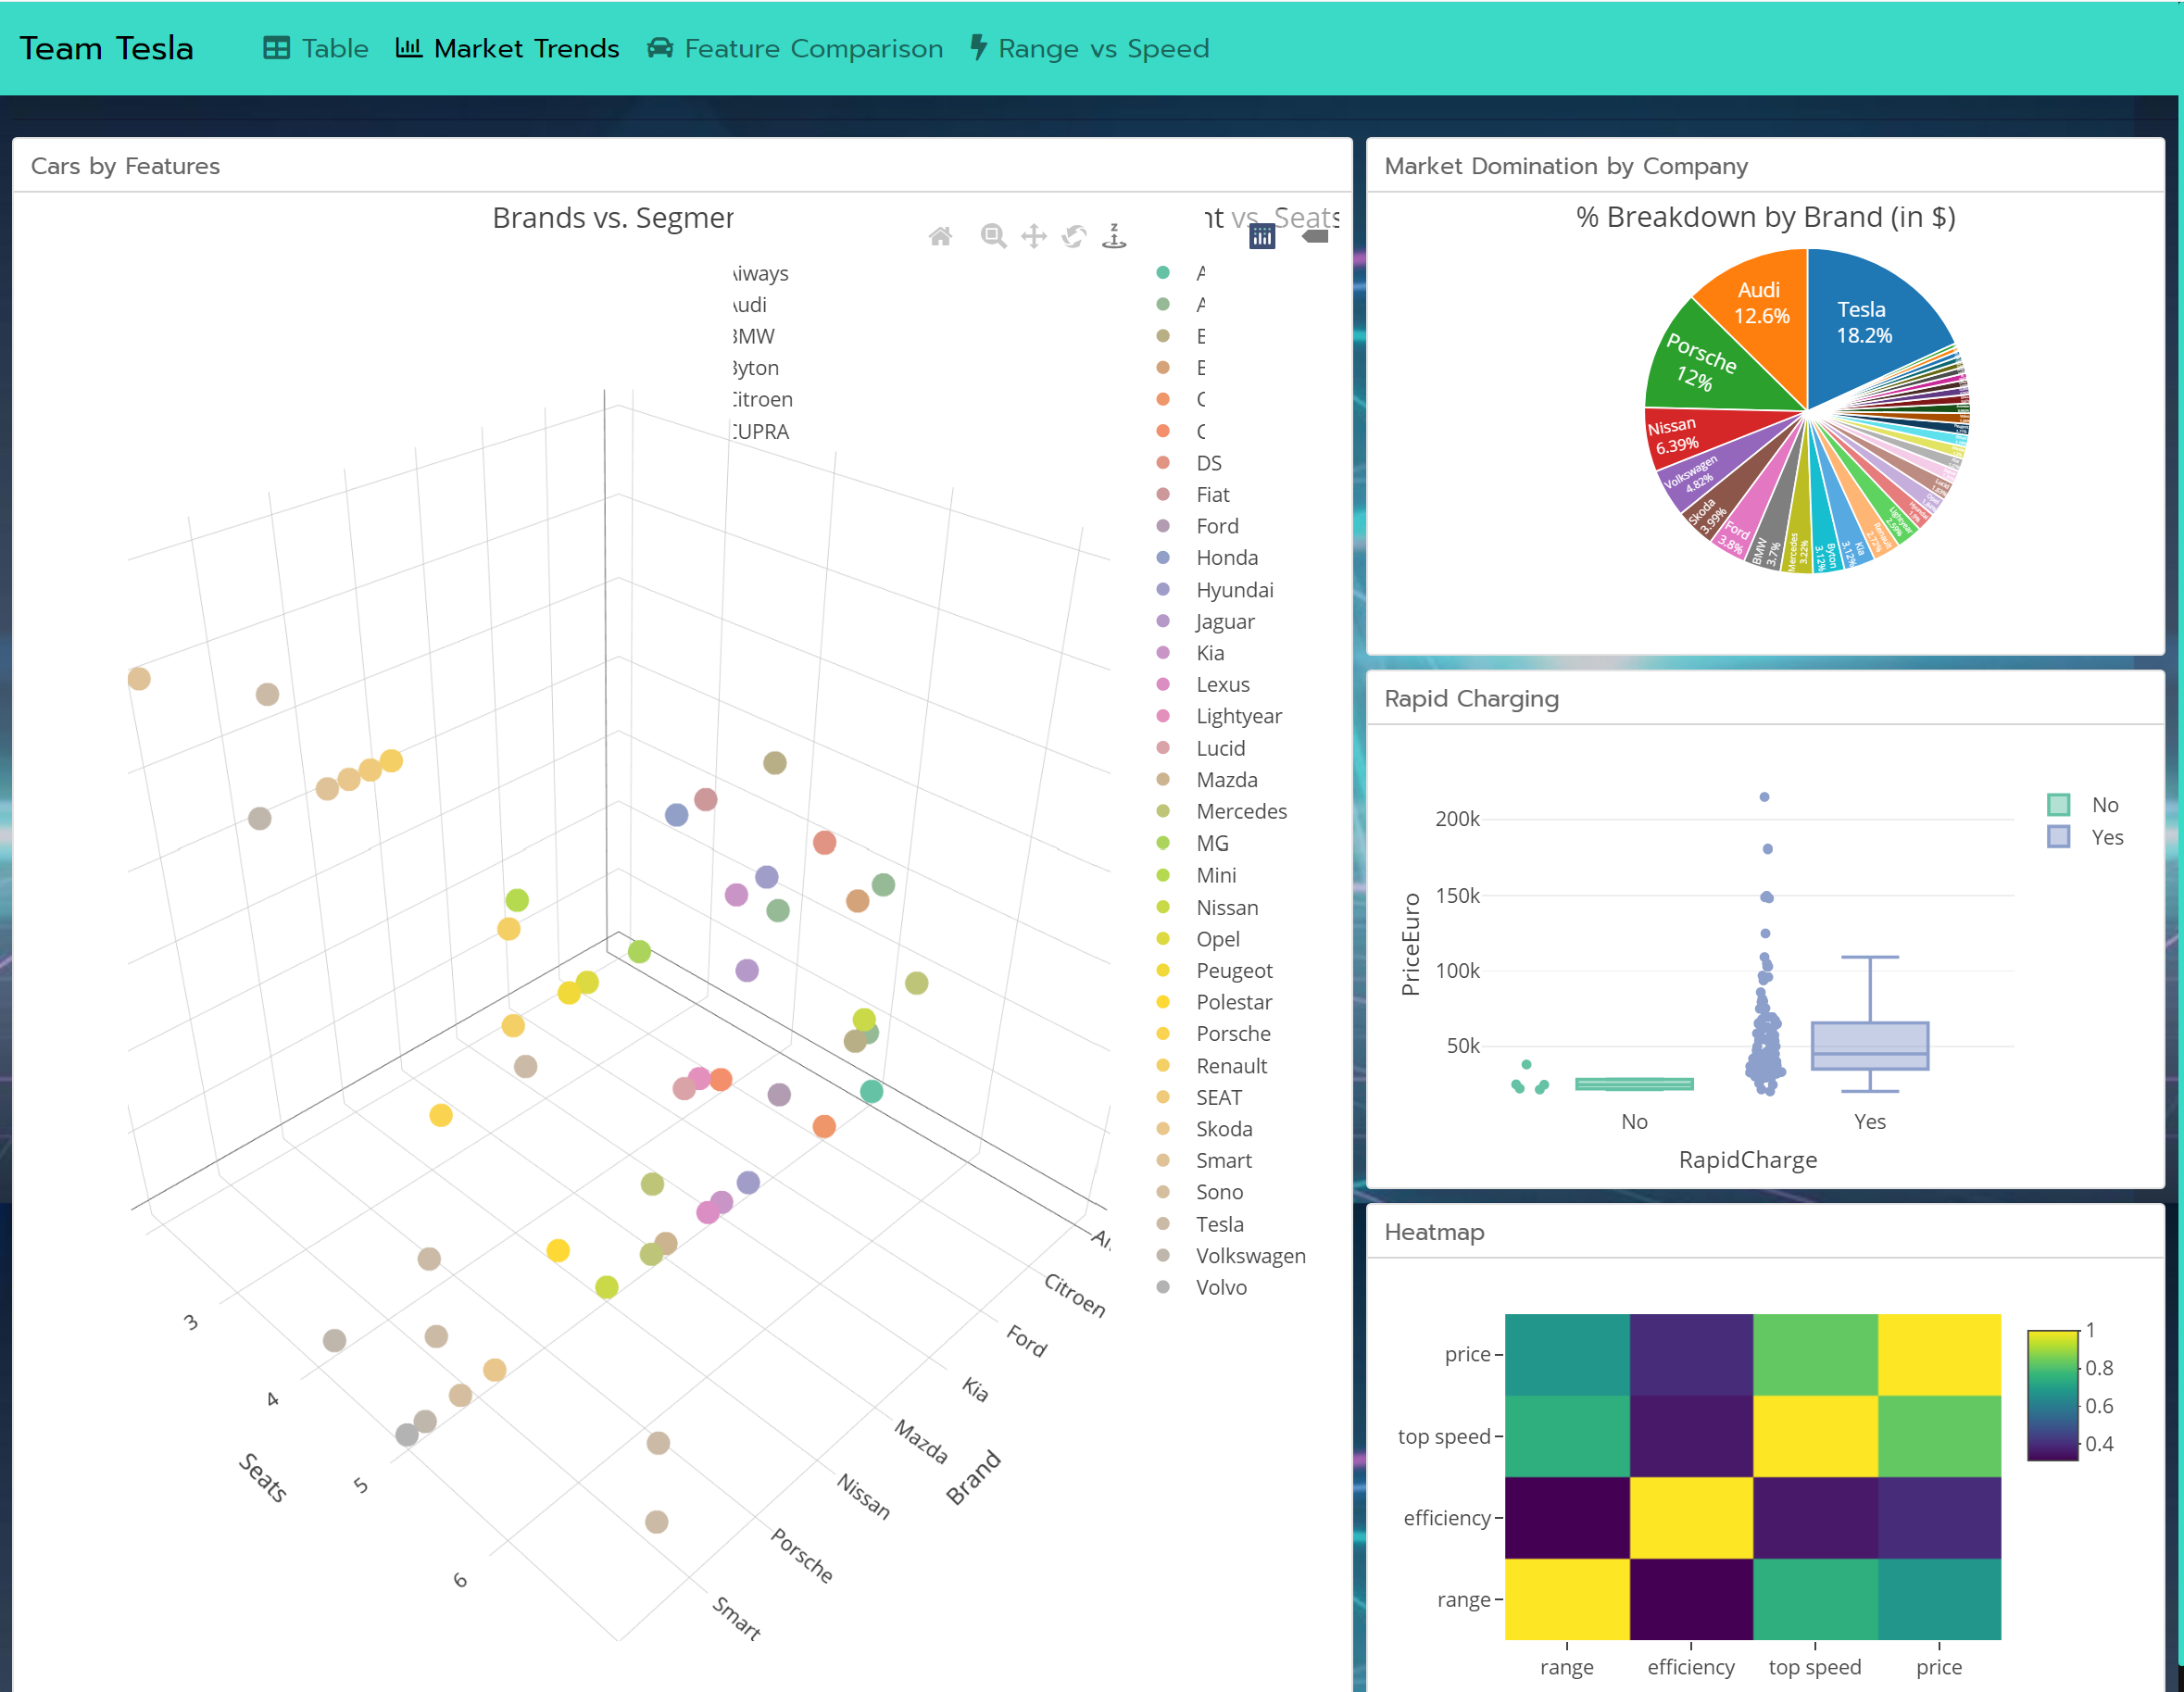Toggle Hyundai in the scatter legend
Screen dimensions: 2184x1692
click(1234, 590)
